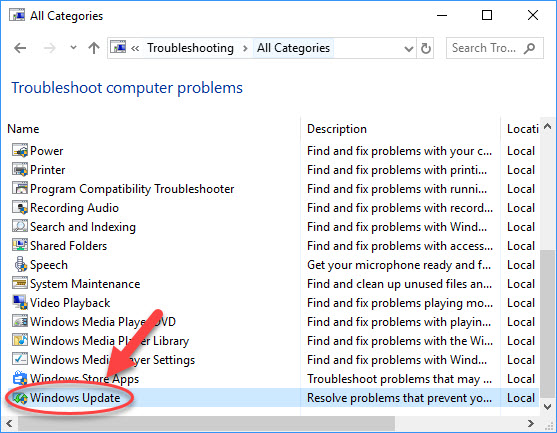The height and width of the screenshot is (433, 557).
Task: Select Local cell in the Power row
Action: pyautogui.click(x=521, y=151)
